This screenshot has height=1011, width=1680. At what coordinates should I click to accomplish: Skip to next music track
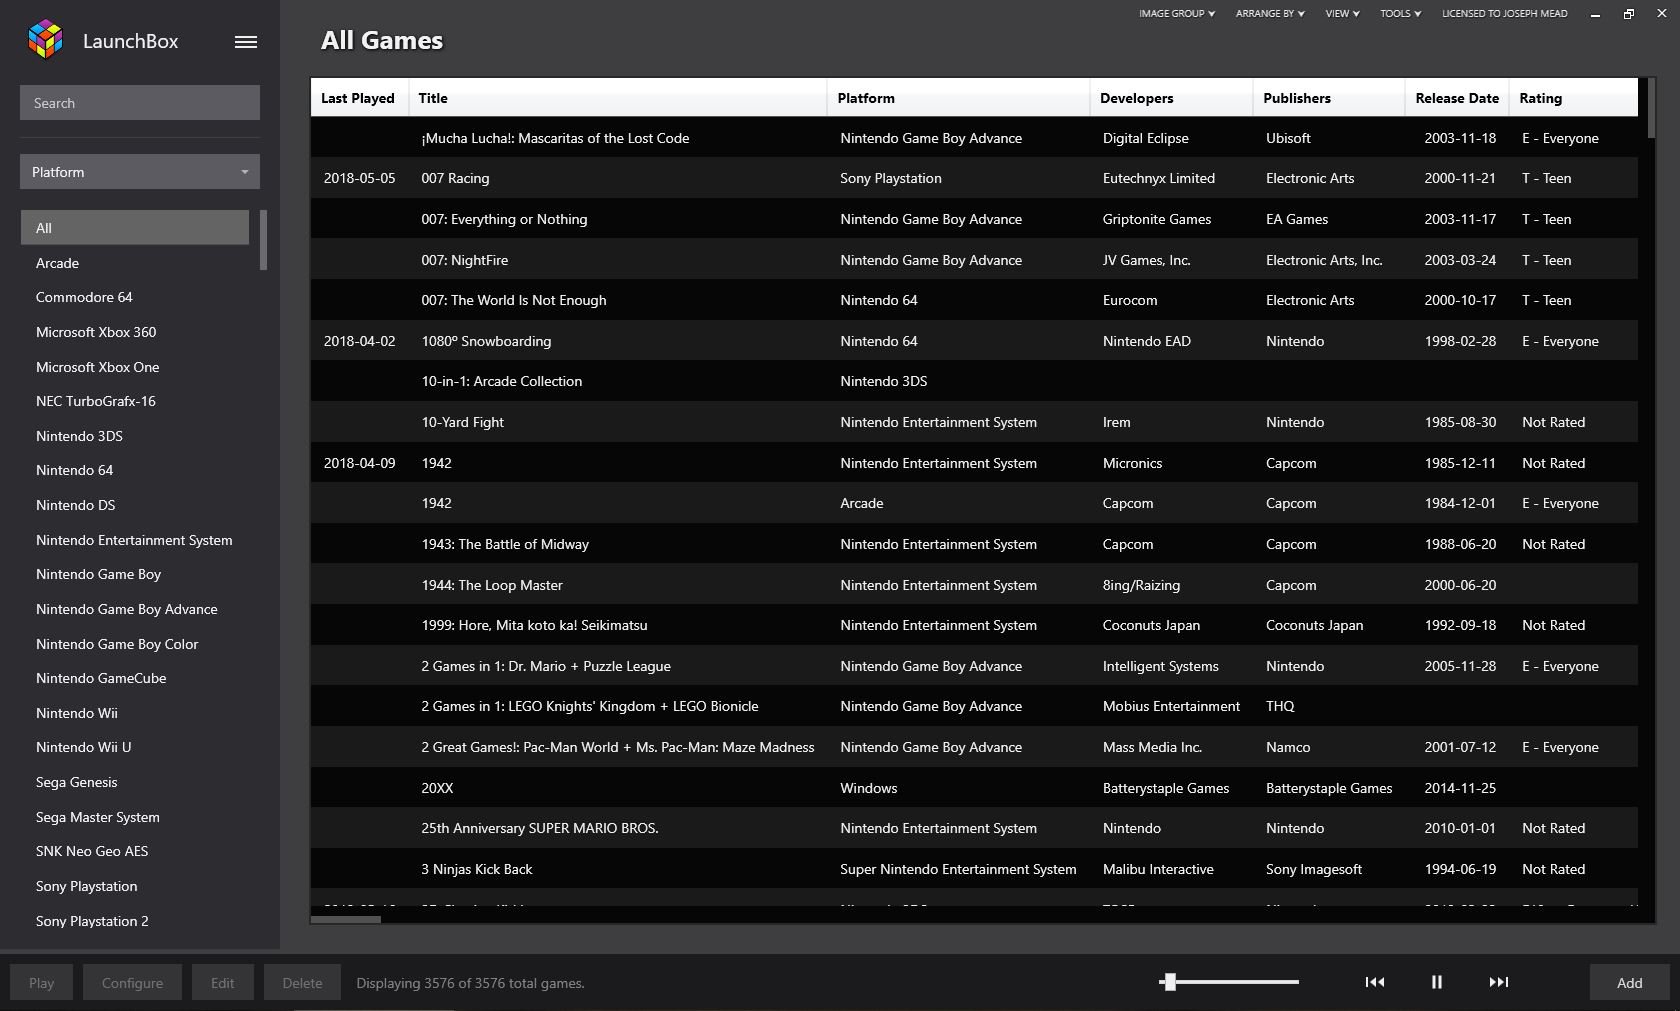click(x=1498, y=982)
